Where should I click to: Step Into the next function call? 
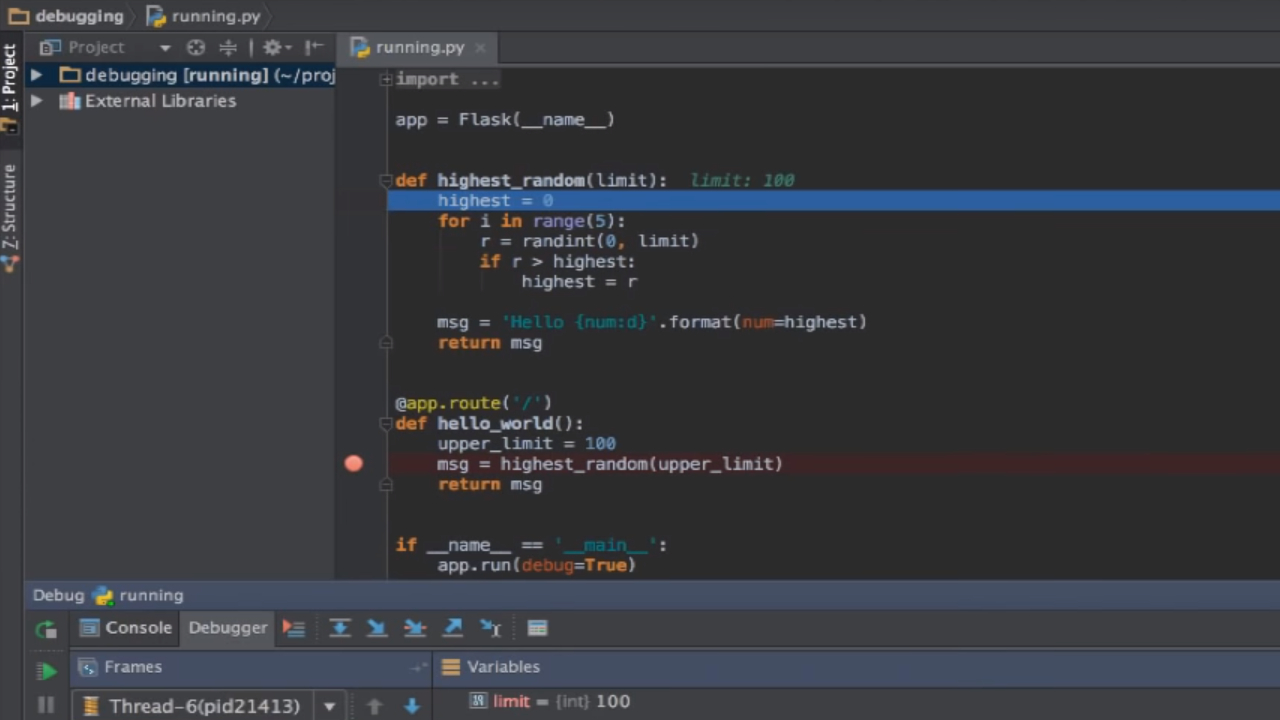[x=377, y=627]
